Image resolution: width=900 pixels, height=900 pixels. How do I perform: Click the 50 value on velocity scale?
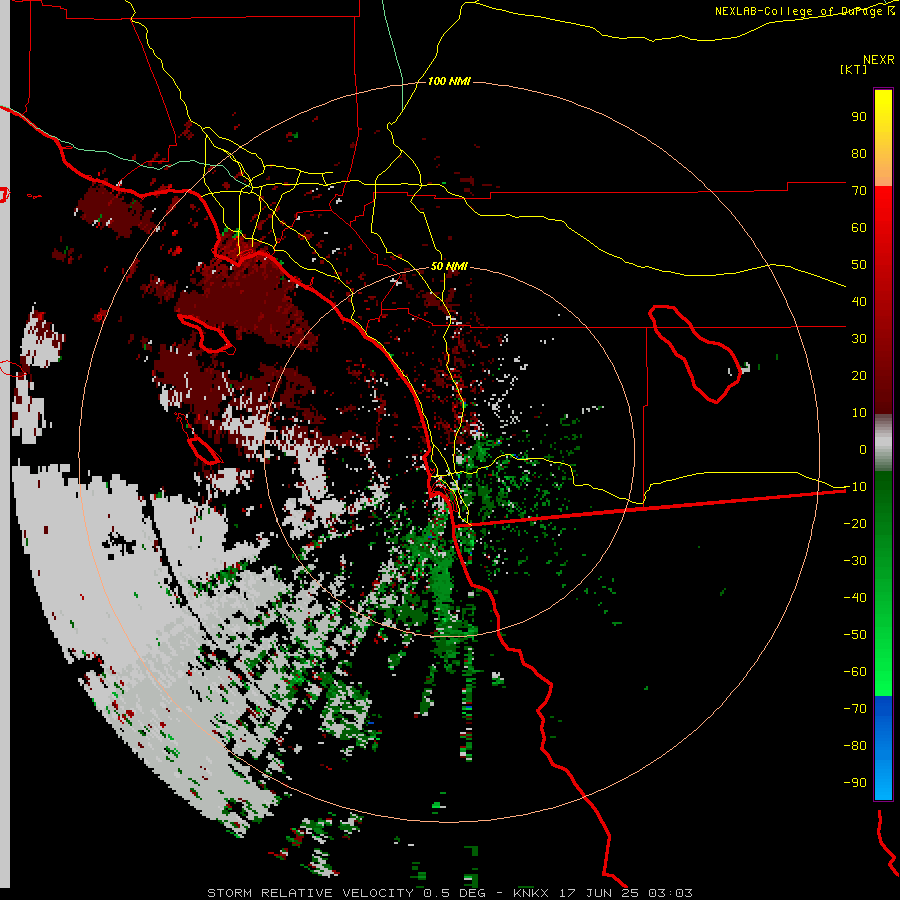(859, 265)
